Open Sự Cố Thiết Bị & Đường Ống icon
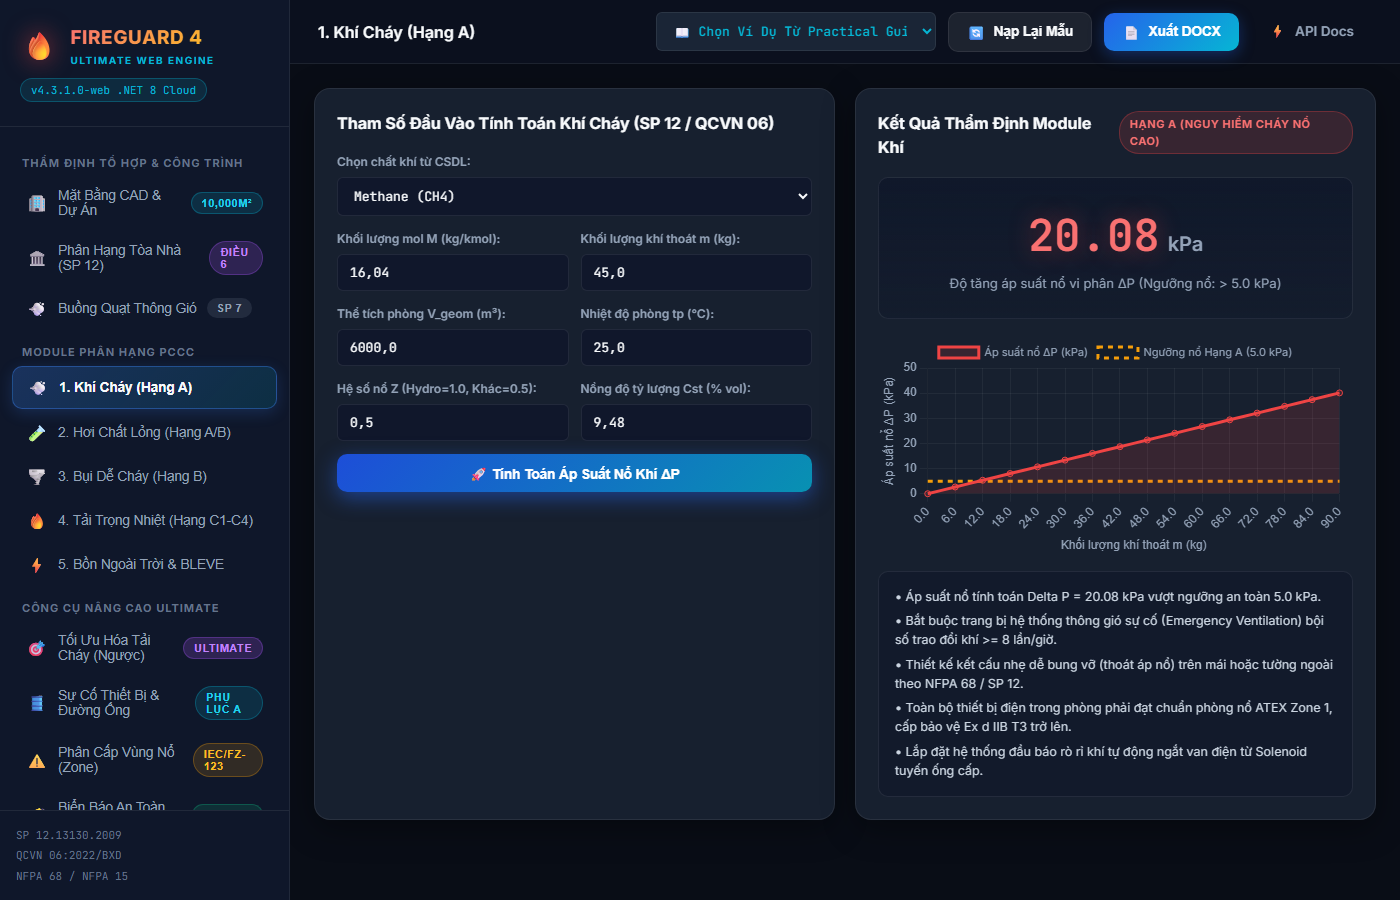 pyautogui.click(x=37, y=703)
